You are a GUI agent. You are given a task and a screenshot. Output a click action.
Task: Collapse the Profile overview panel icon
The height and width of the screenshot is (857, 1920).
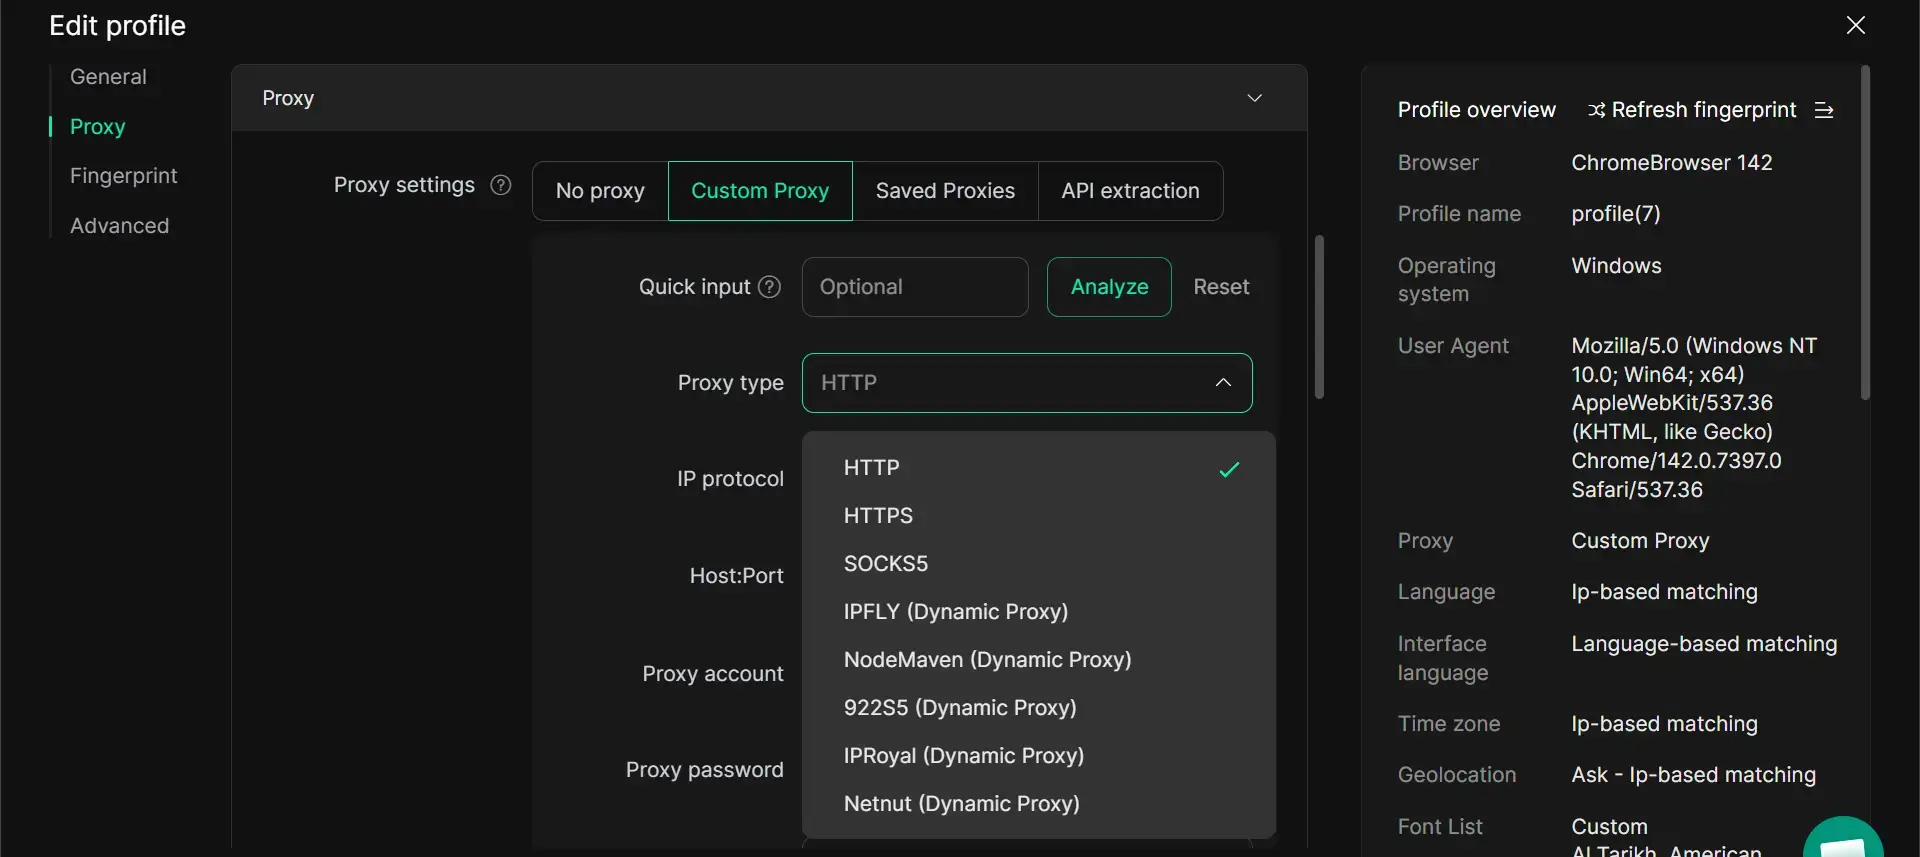(x=1824, y=110)
